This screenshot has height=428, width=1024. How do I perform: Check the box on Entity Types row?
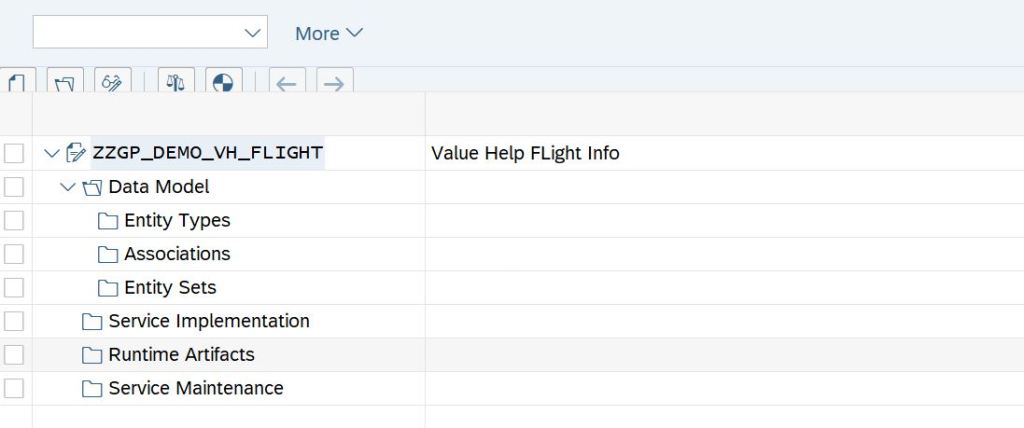(x=14, y=221)
